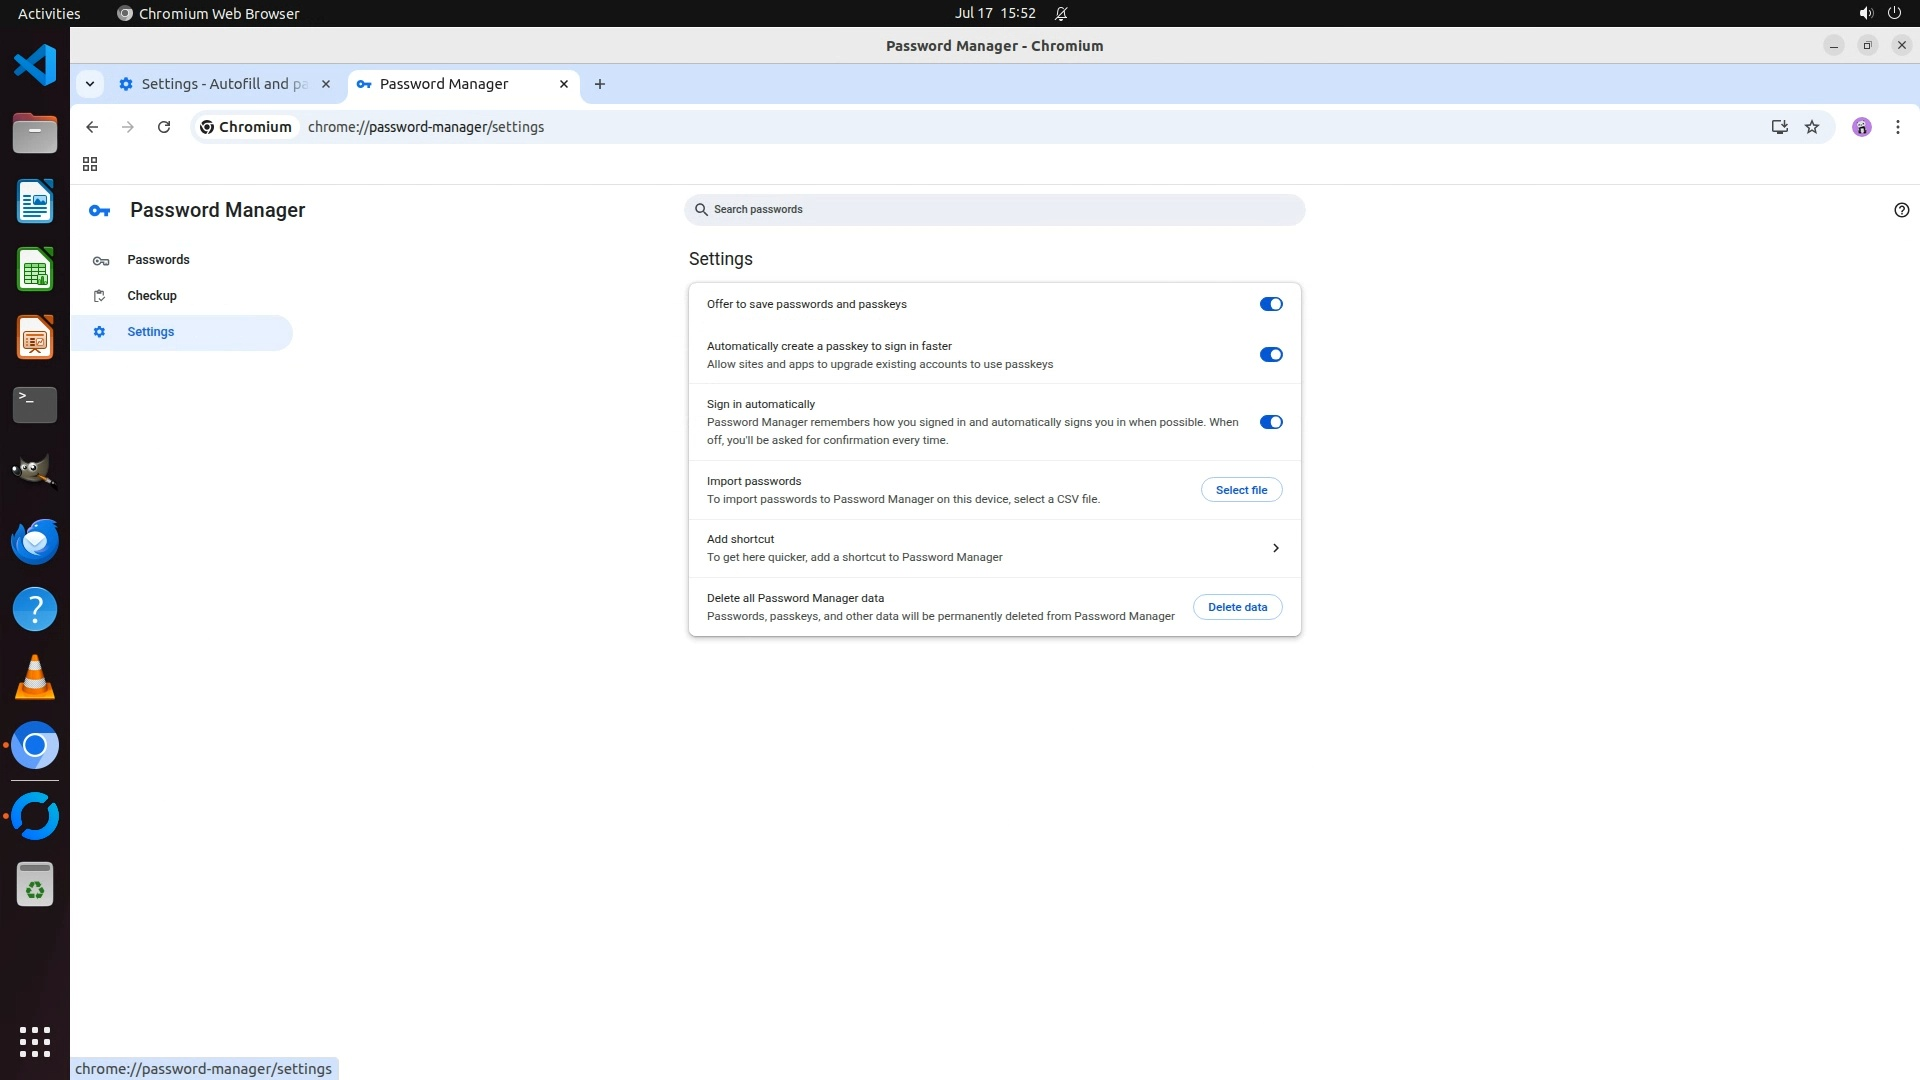Reload the page with refresh icon
This screenshot has height=1080, width=1920.
coord(164,127)
